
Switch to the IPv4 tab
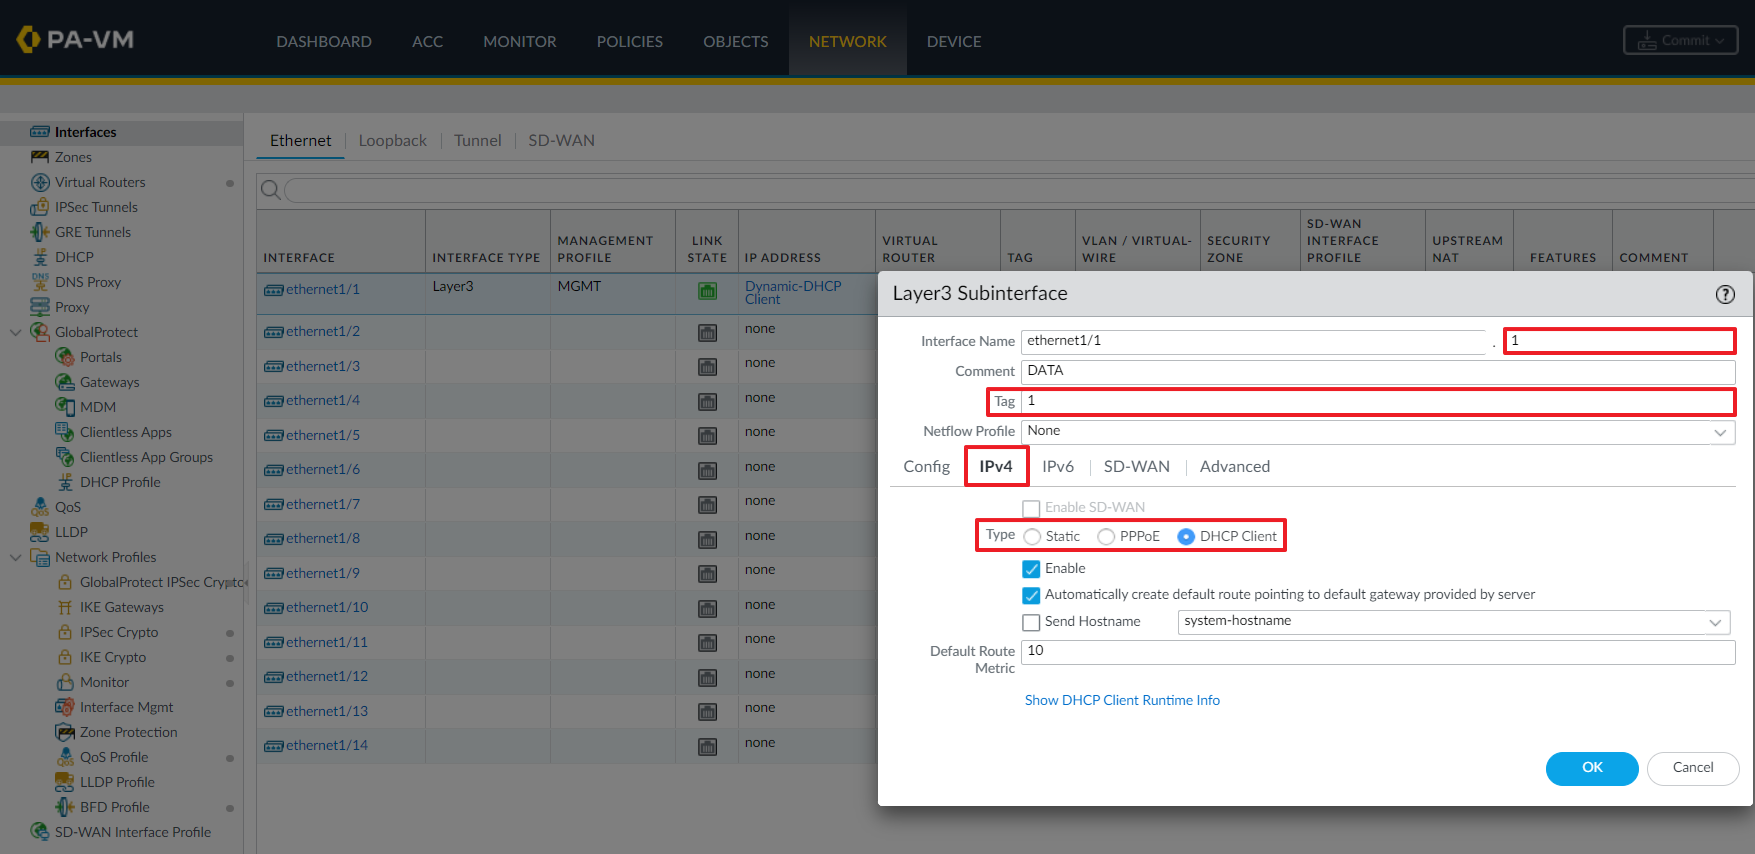click(996, 467)
